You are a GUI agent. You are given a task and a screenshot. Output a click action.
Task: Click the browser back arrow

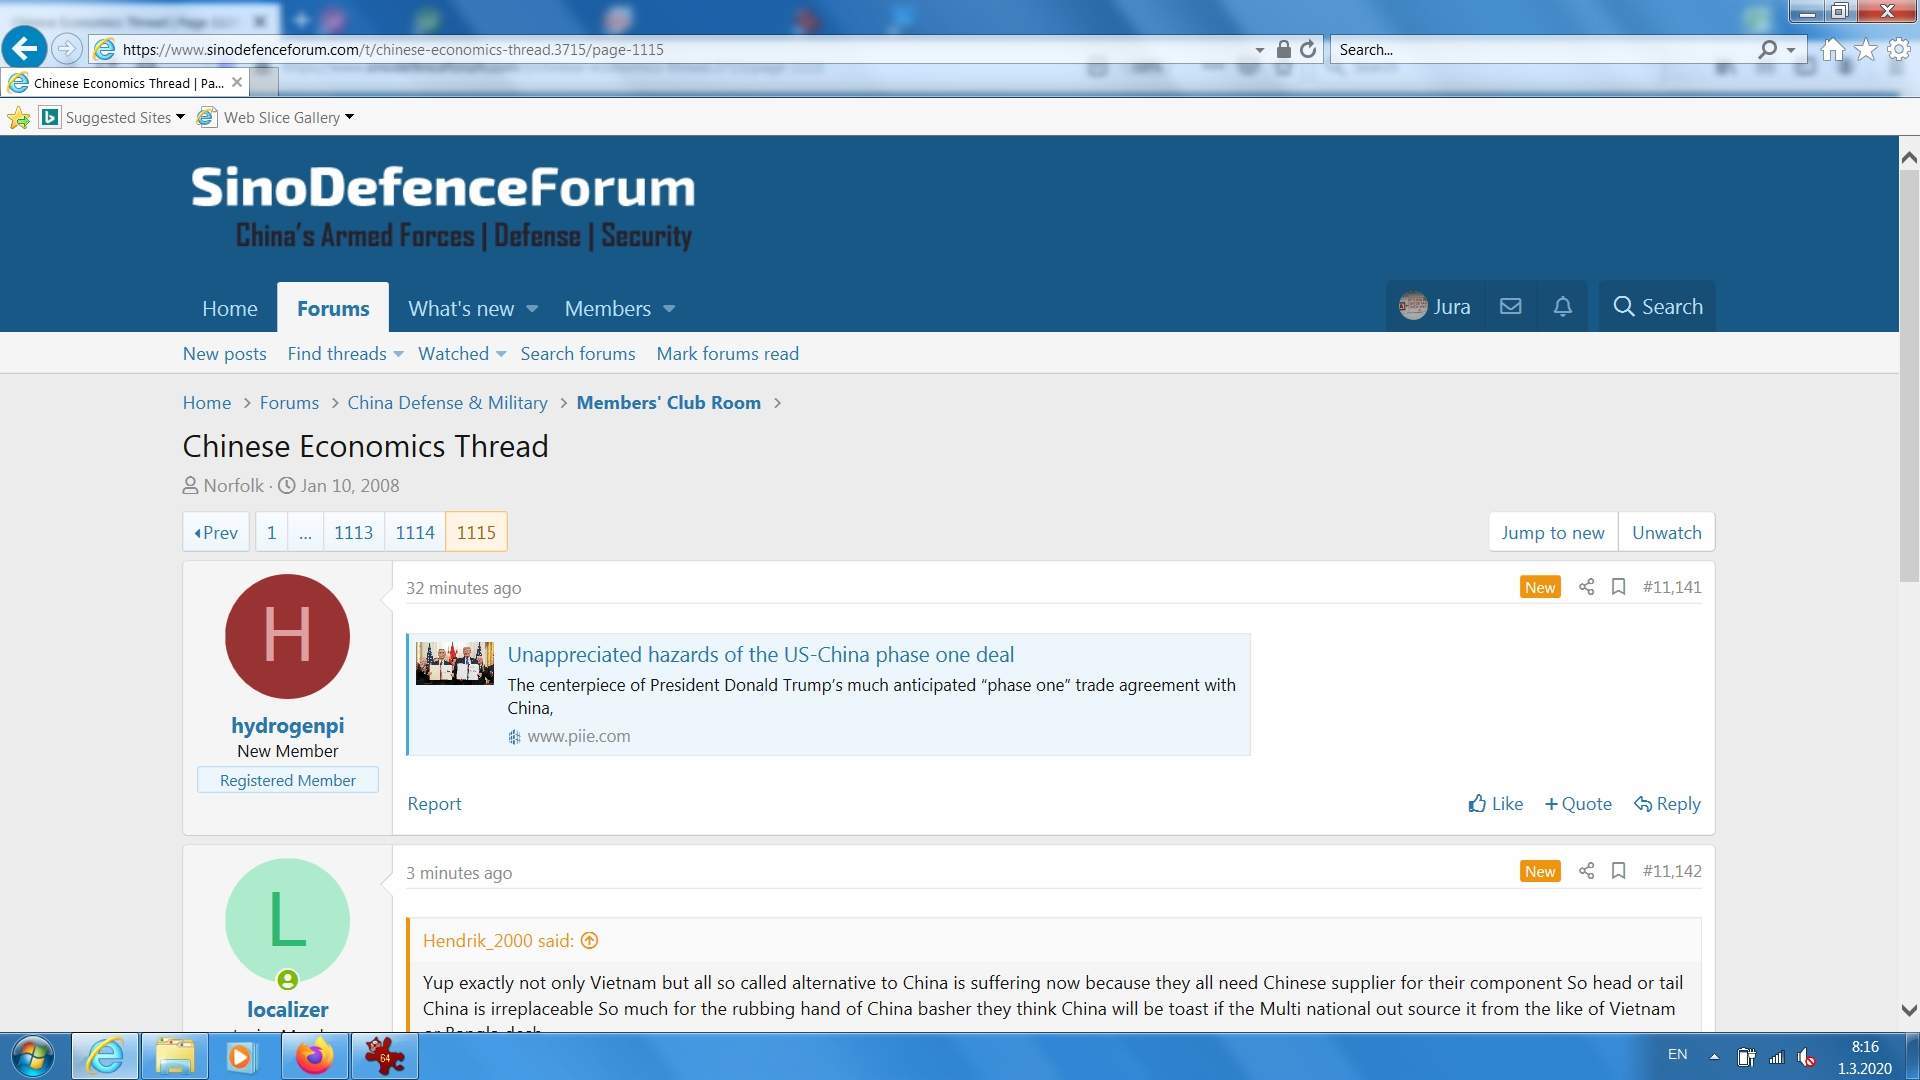24,48
